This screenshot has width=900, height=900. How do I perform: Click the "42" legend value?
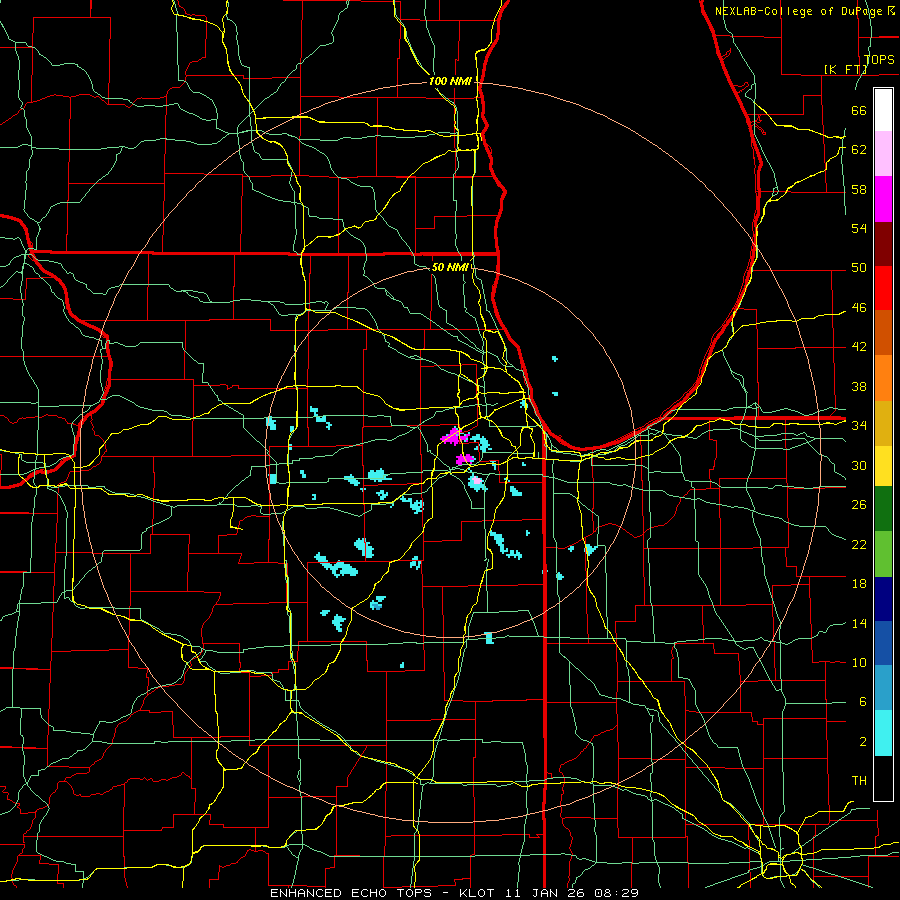(859, 346)
